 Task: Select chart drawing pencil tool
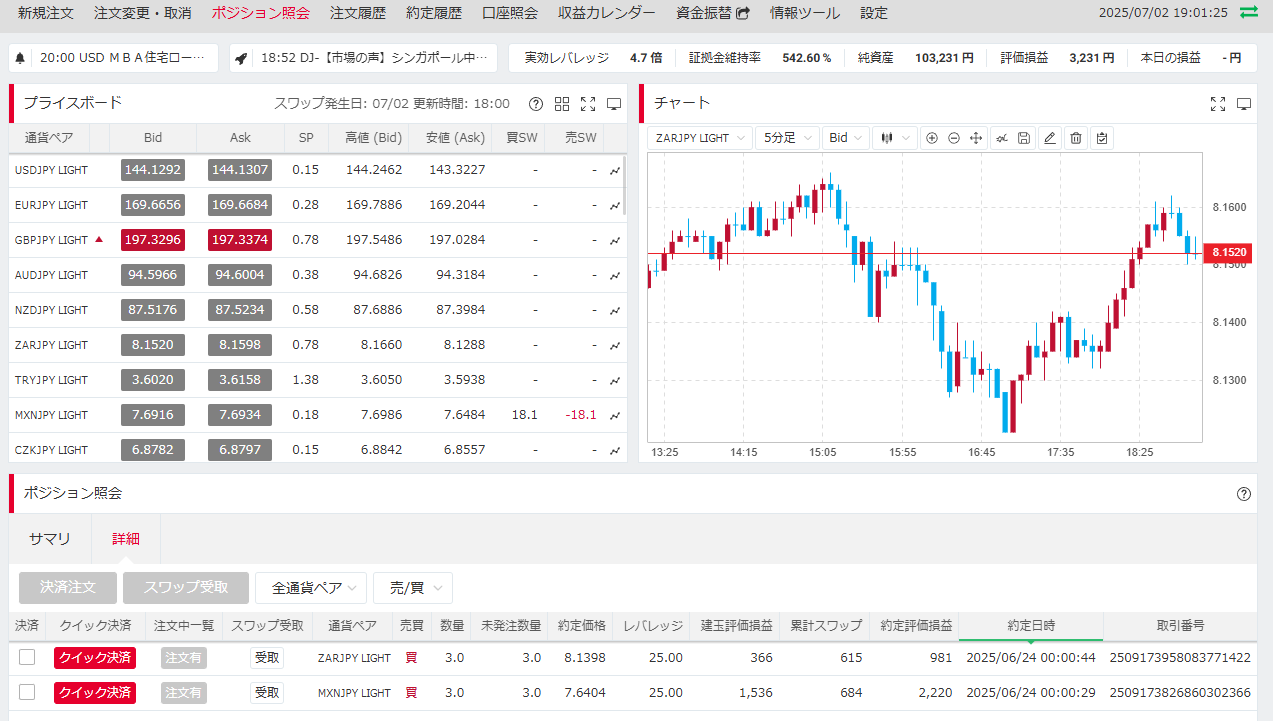[x=1050, y=138]
